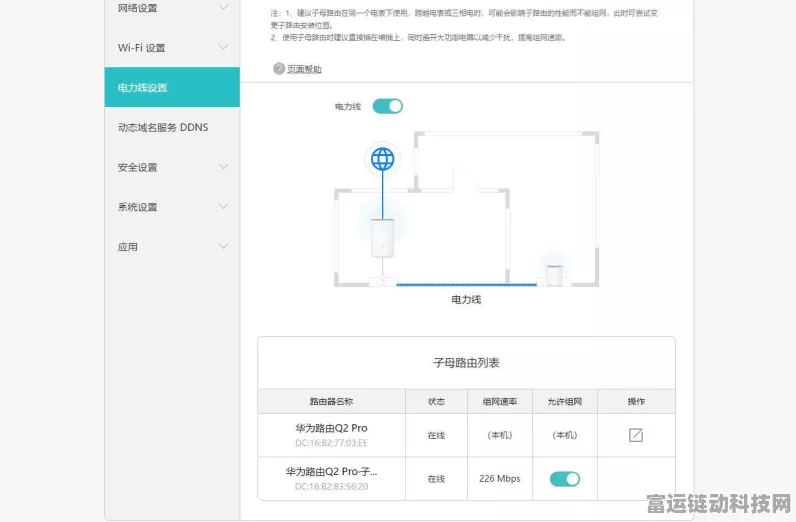The height and width of the screenshot is (522, 796).
Task: Click the 操作 column header
Action: 636,402
